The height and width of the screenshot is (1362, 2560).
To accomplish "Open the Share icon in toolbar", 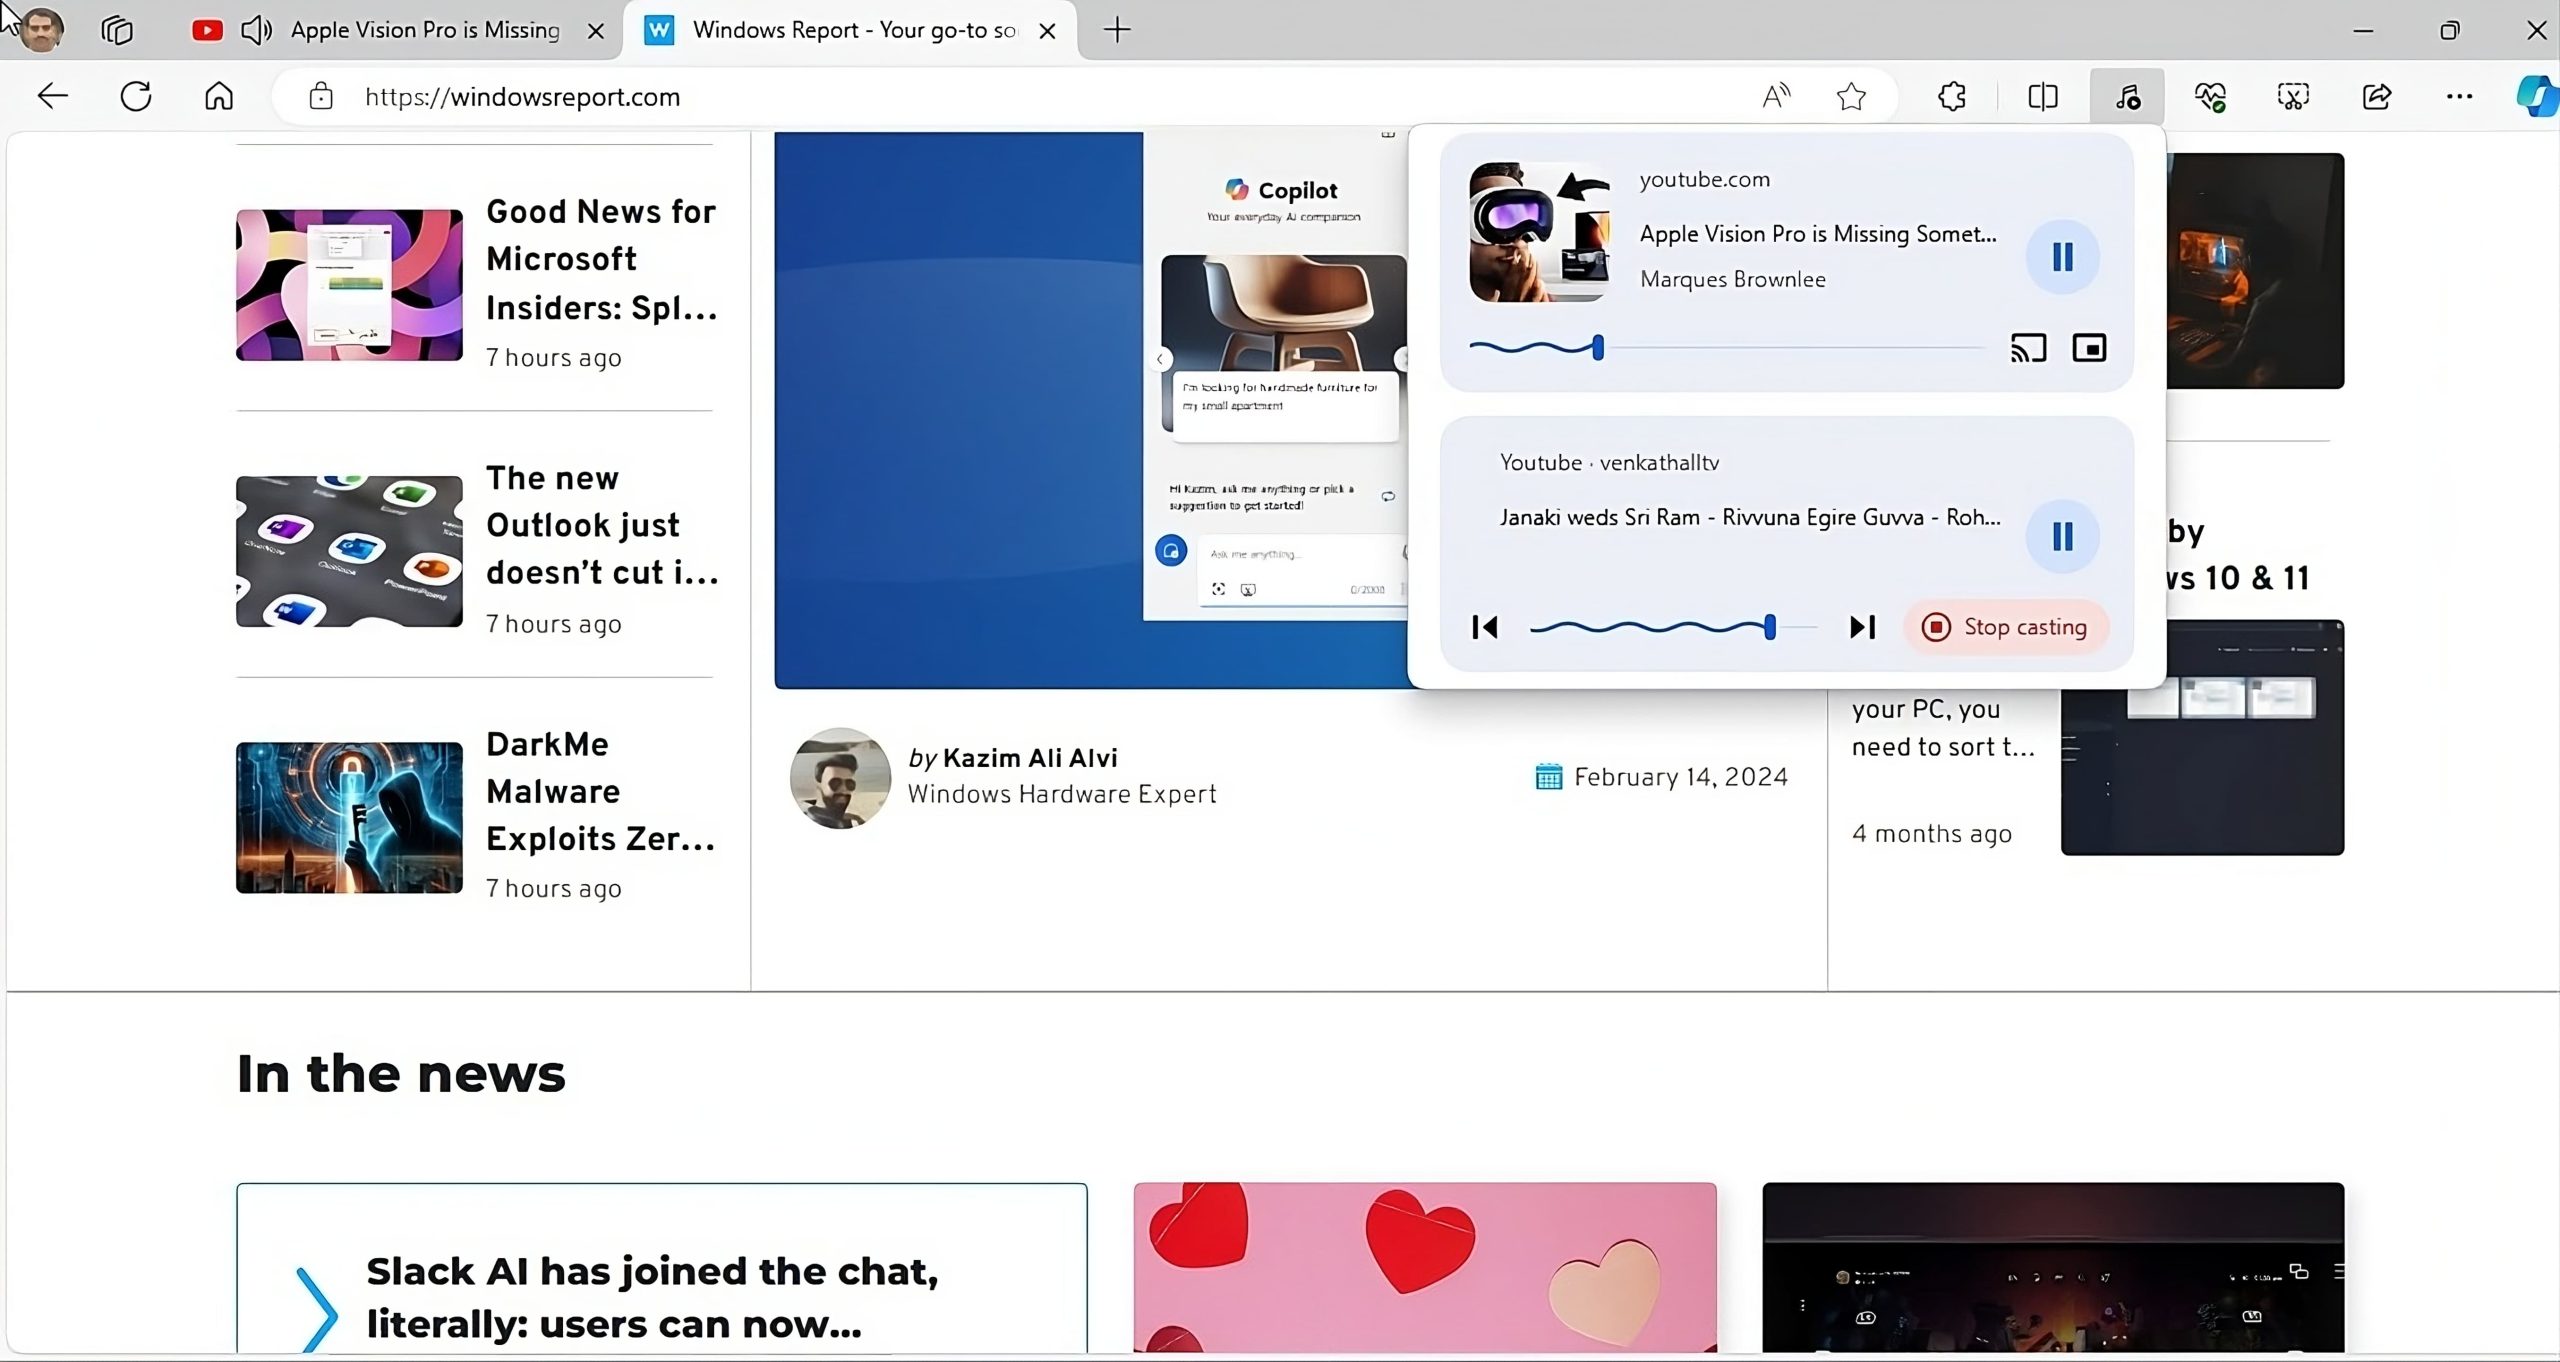I will [x=2377, y=96].
